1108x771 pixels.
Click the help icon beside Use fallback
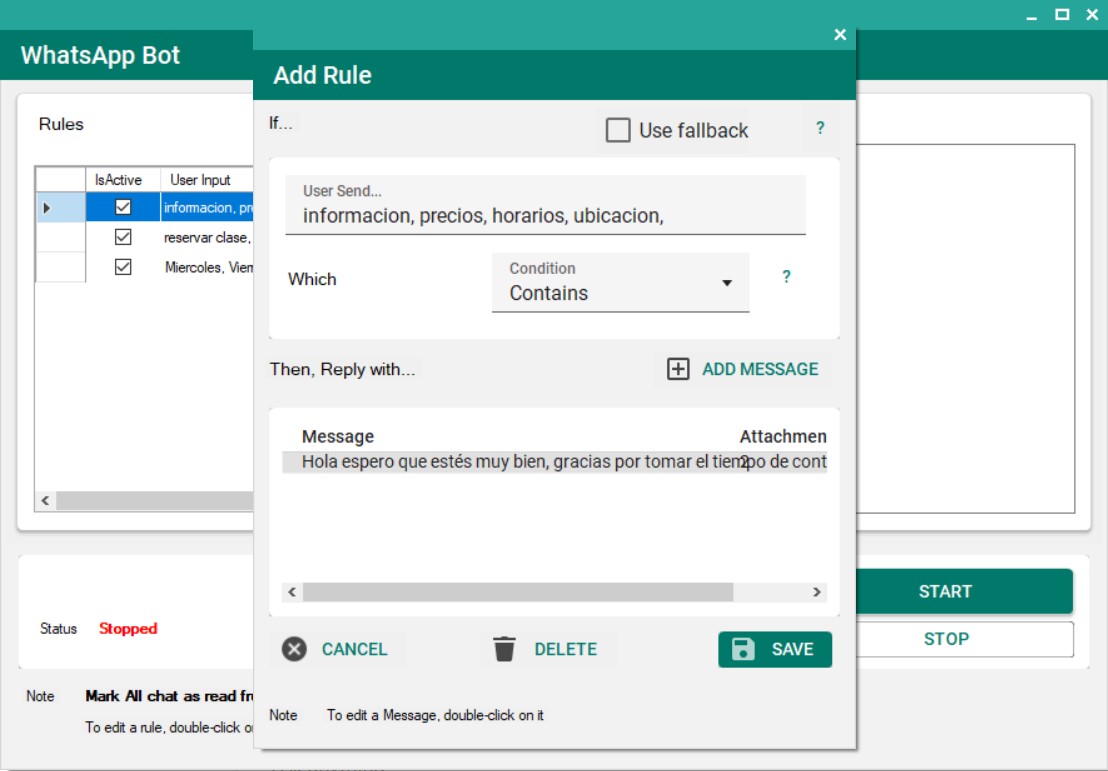click(820, 128)
